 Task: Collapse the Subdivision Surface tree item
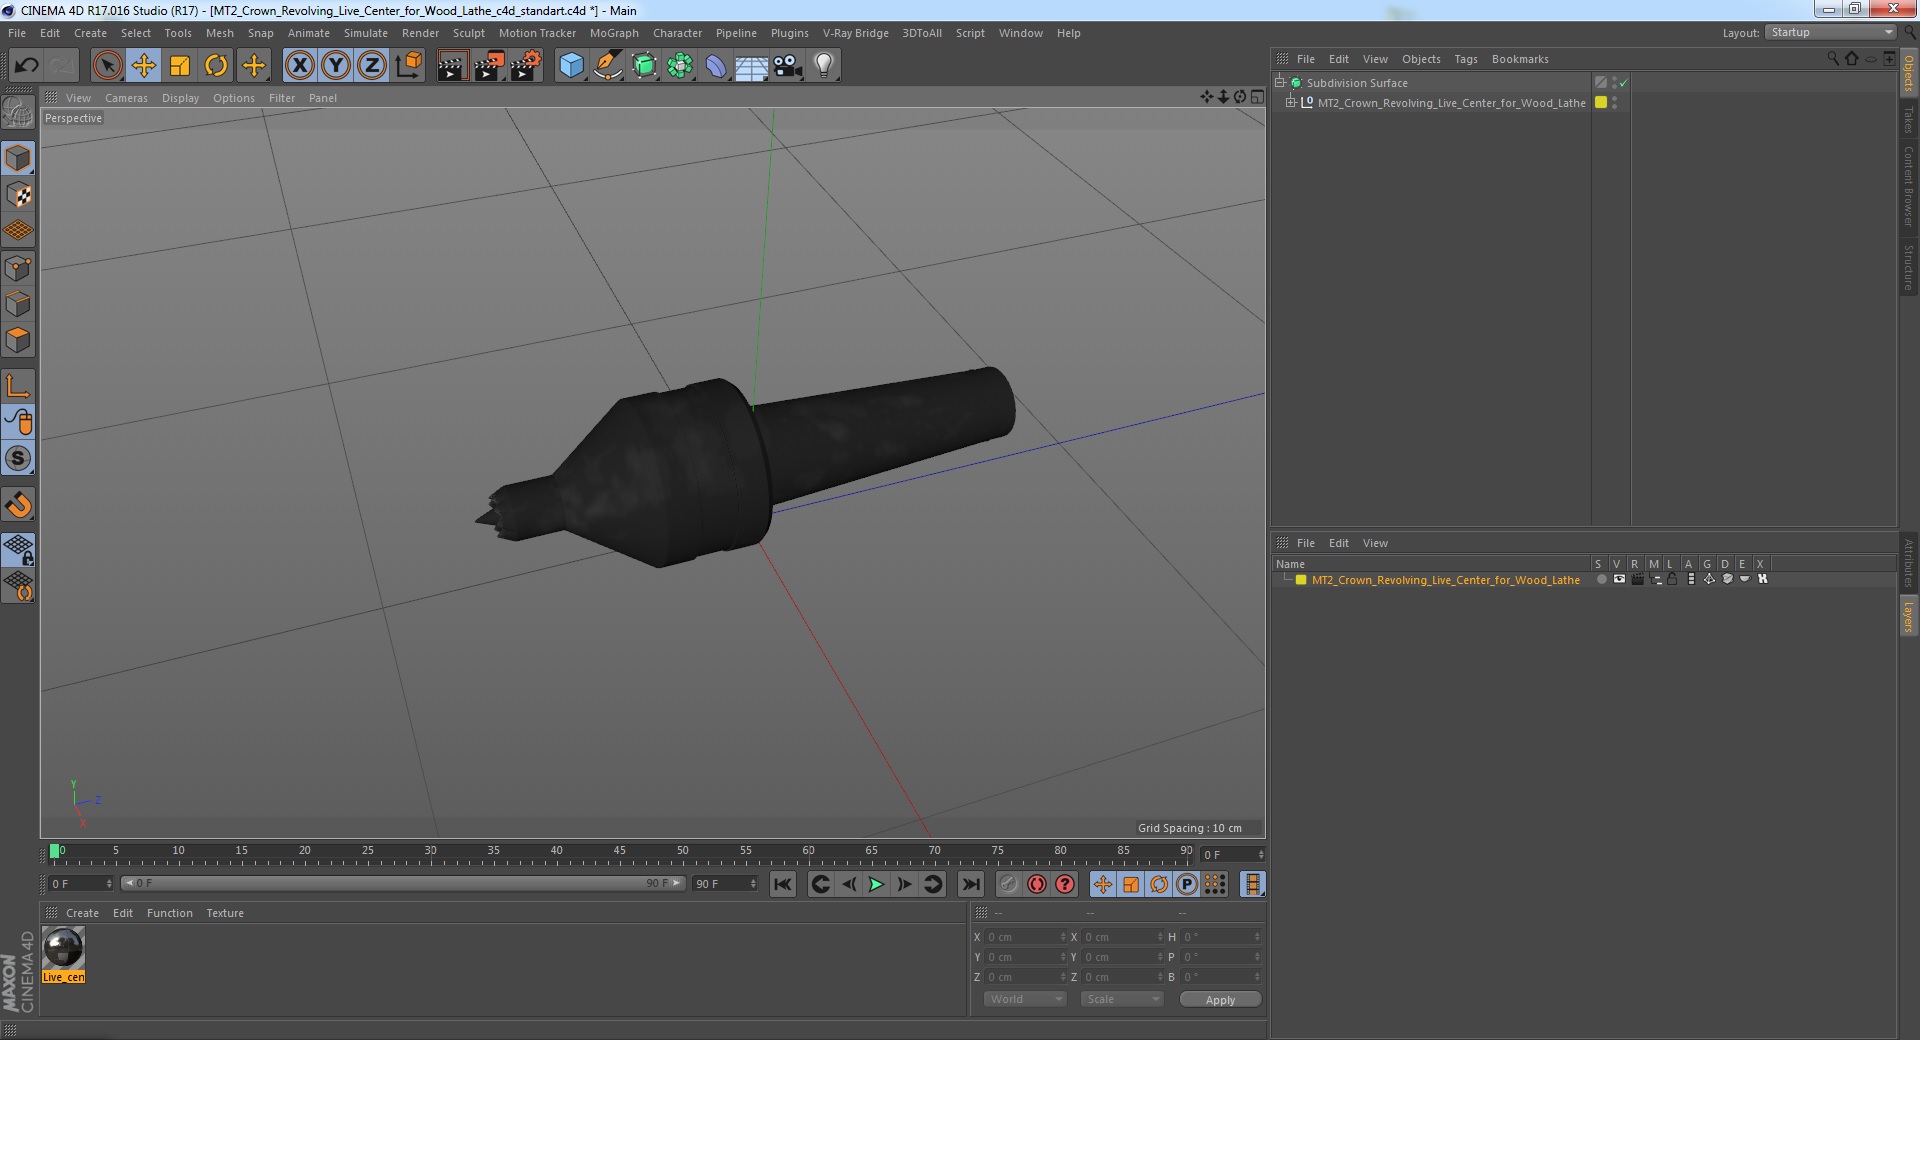coord(1279,83)
